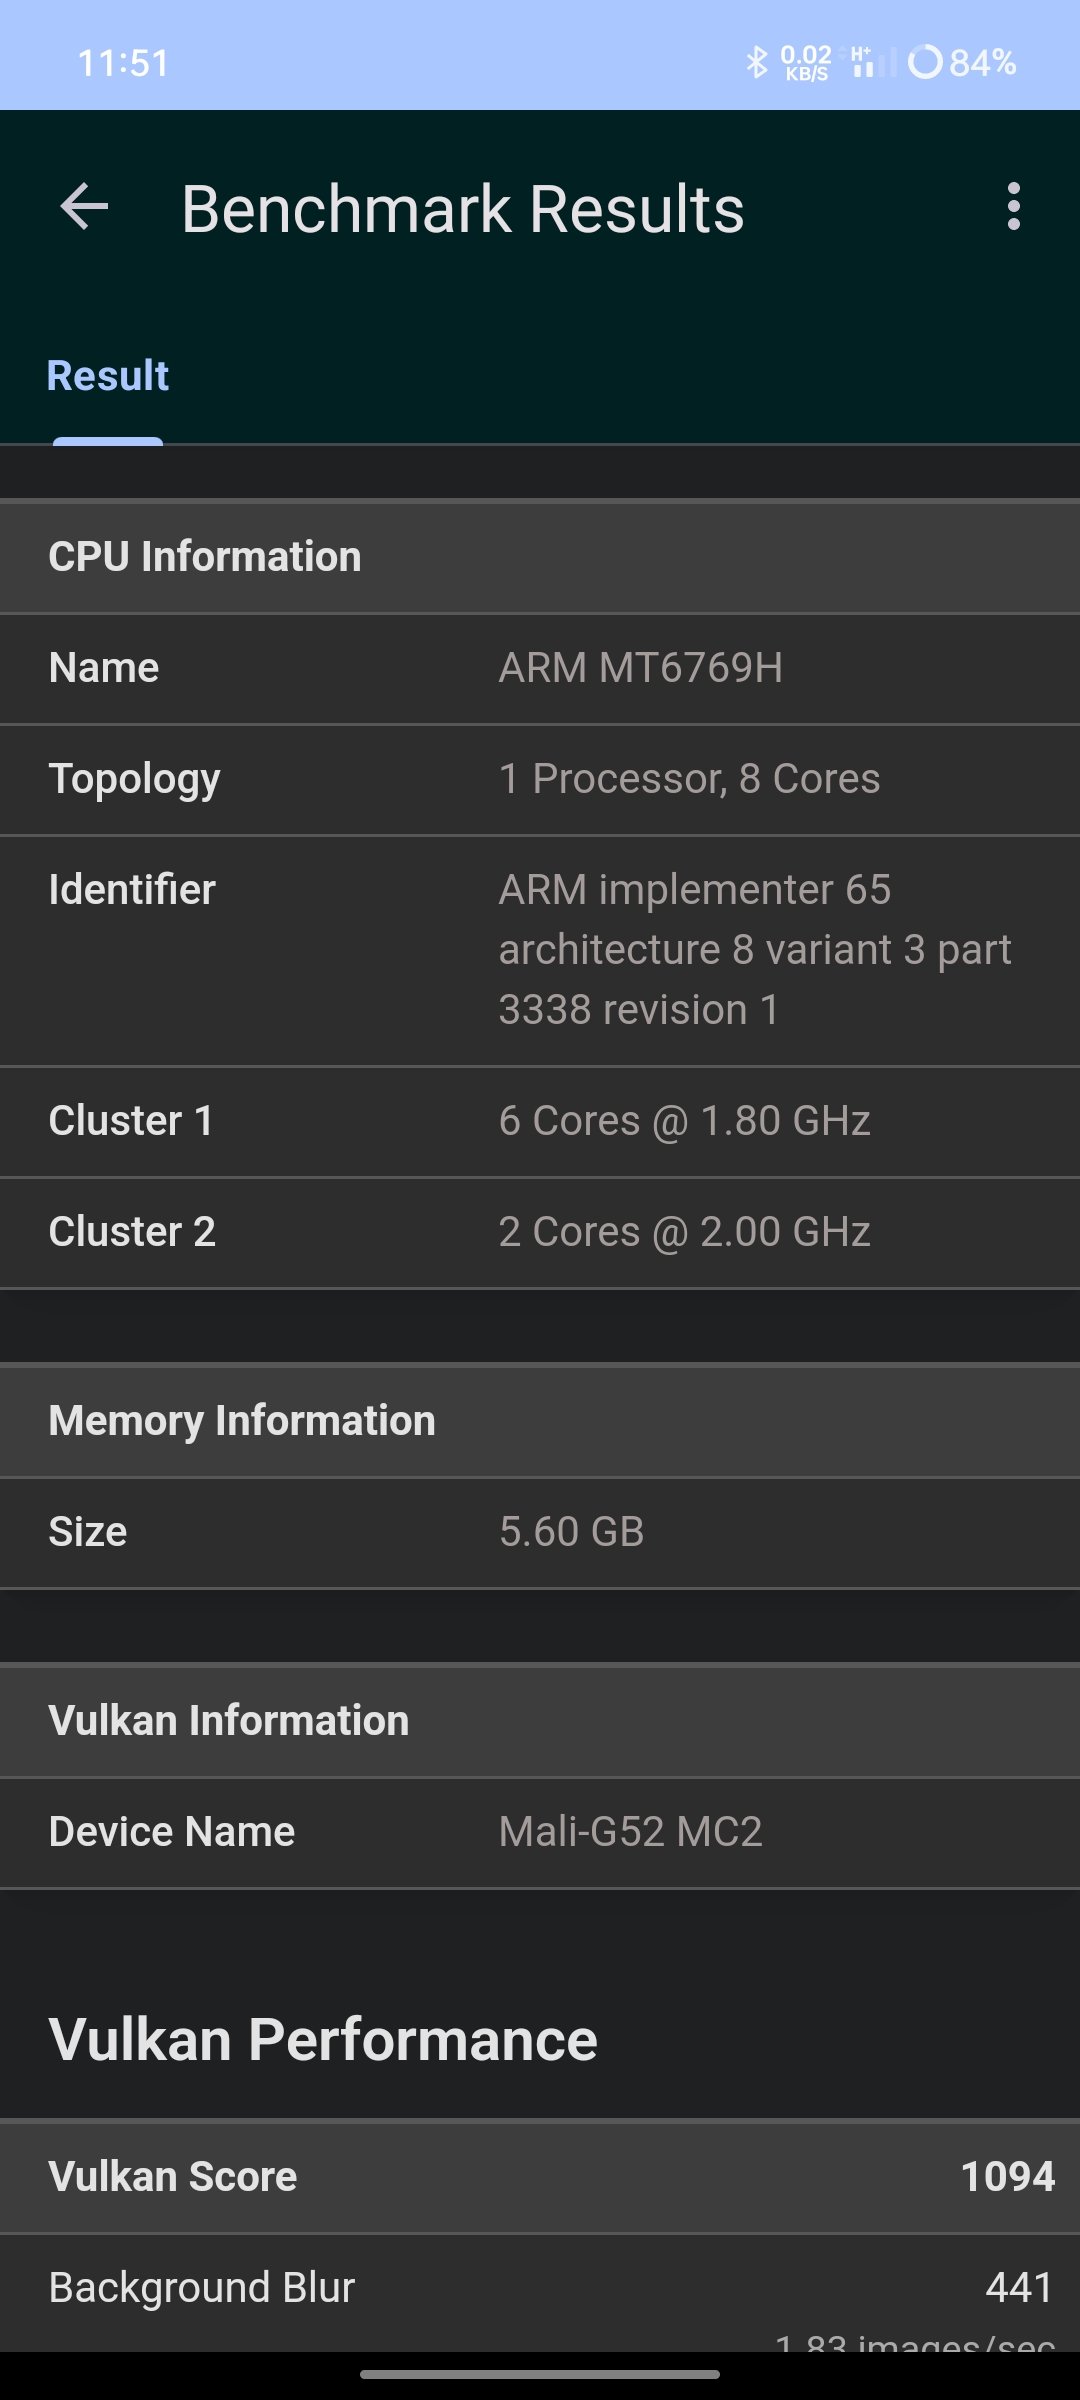Viewport: 1080px width, 2400px height.
Task: Tap the mobile signal strength icon
Action: click(x=872, y=62)
